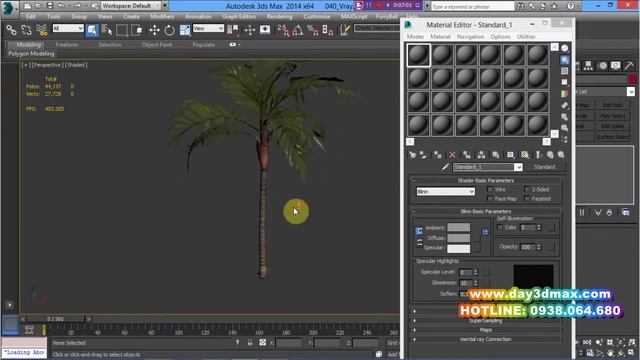Activate Select and Scale tool
640x360 pixels.
point(184,30)
